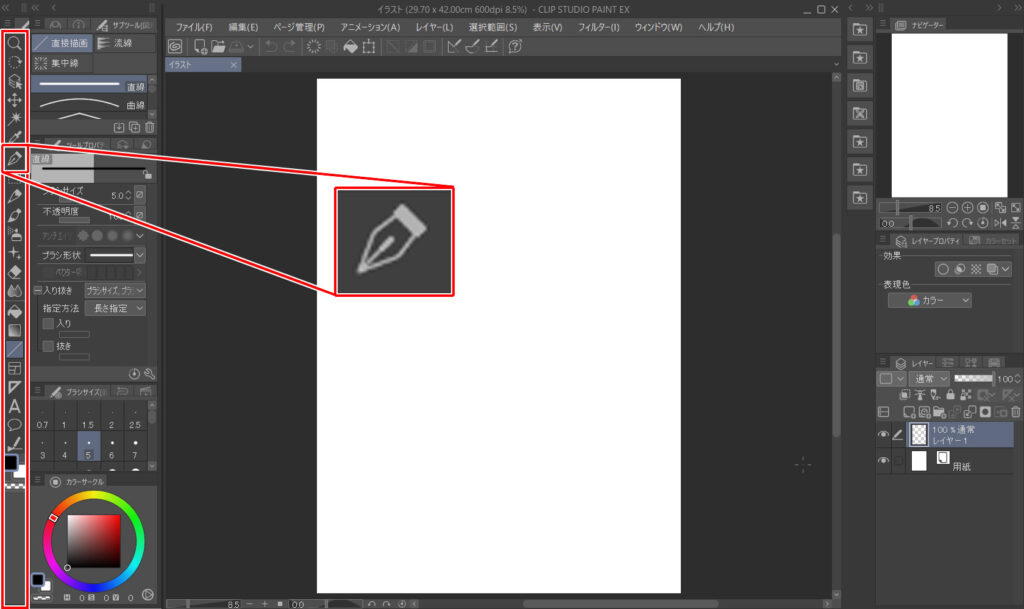Click the Open file folder icon
Image resolution: width=1024 pixels, height=609 pixels.
coord(218,46)
